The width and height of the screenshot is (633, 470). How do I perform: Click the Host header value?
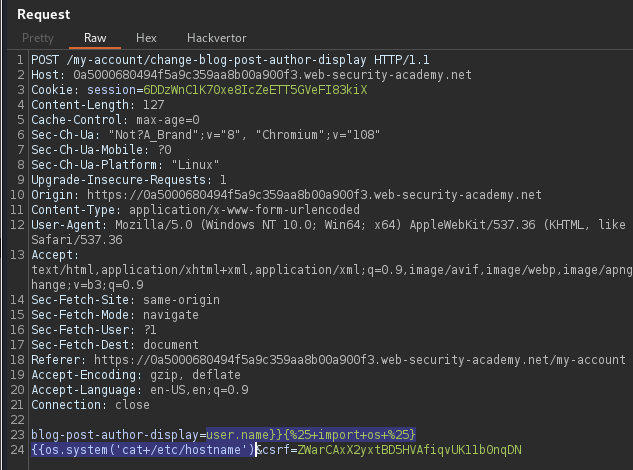click(272, 75)
